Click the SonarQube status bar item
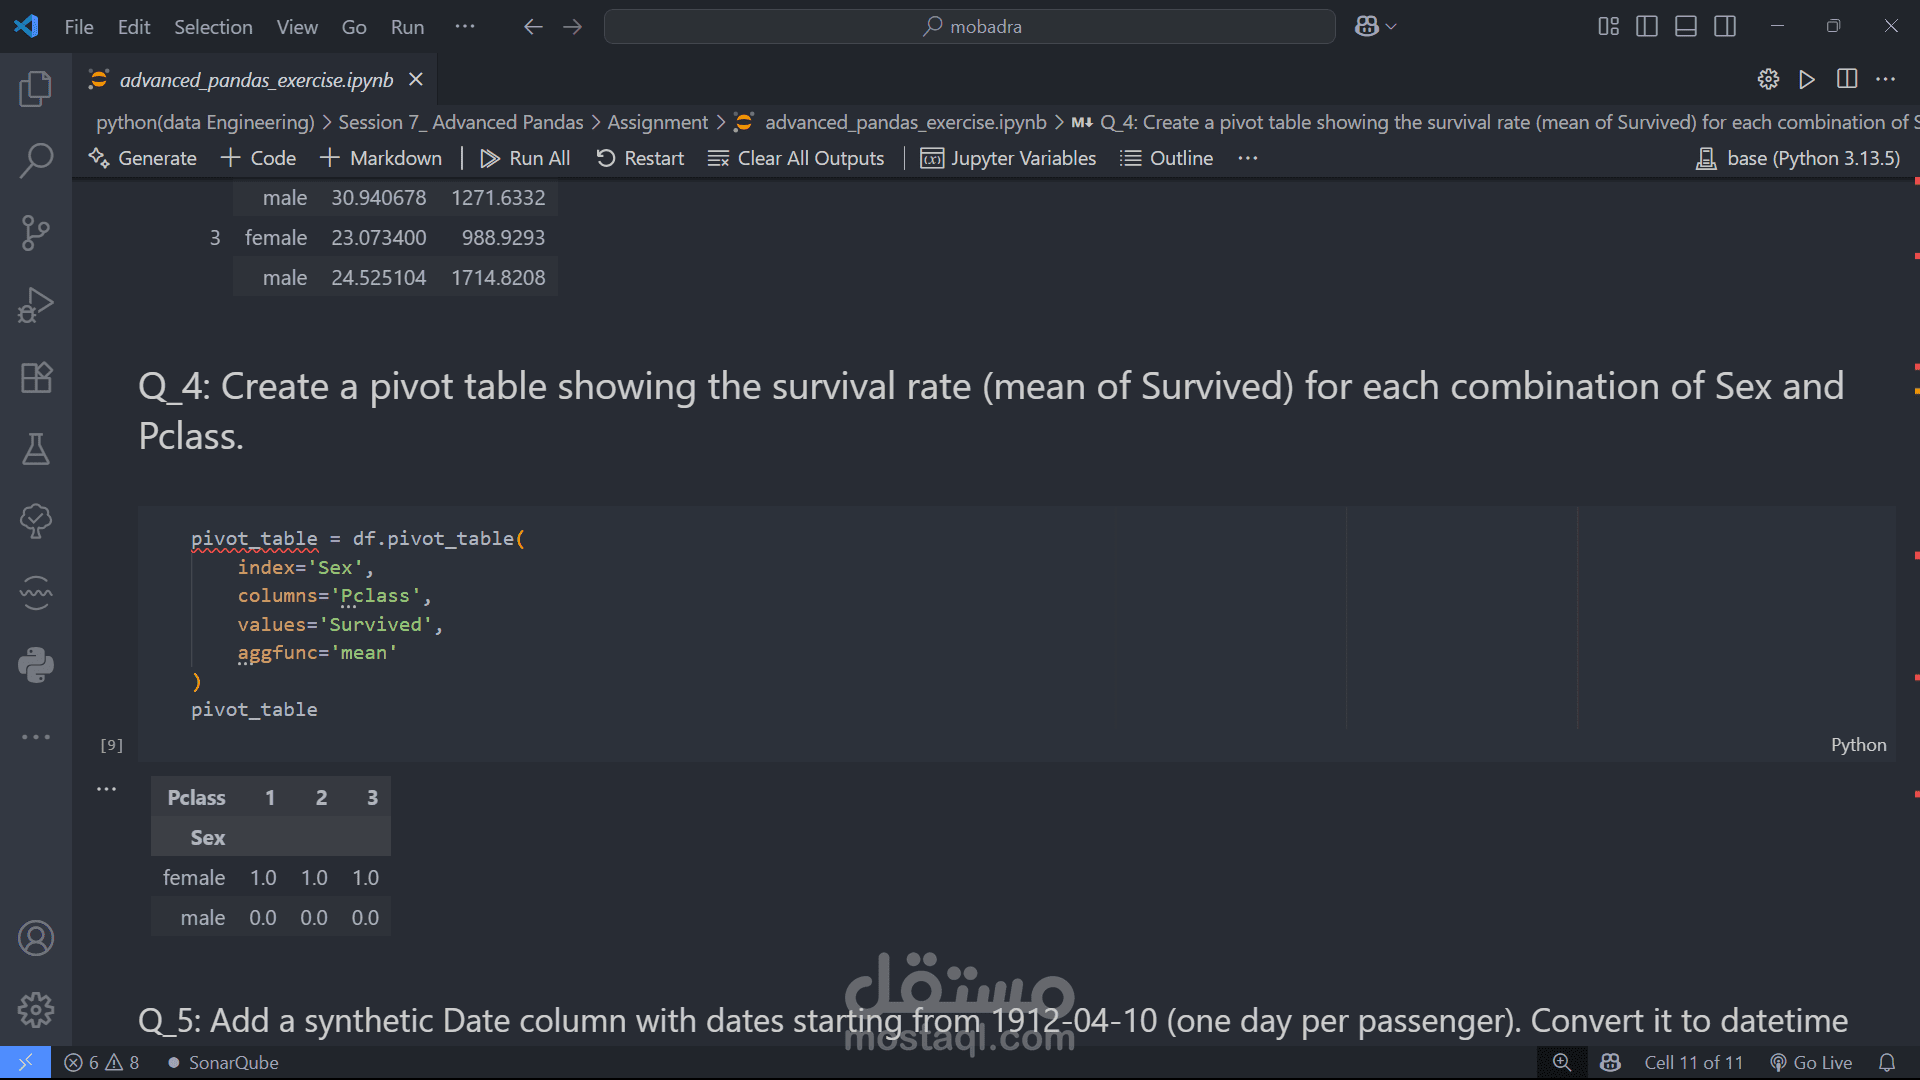Image resolution: width=1920 pixels, height=1080 pixels. click(223, 1062)
